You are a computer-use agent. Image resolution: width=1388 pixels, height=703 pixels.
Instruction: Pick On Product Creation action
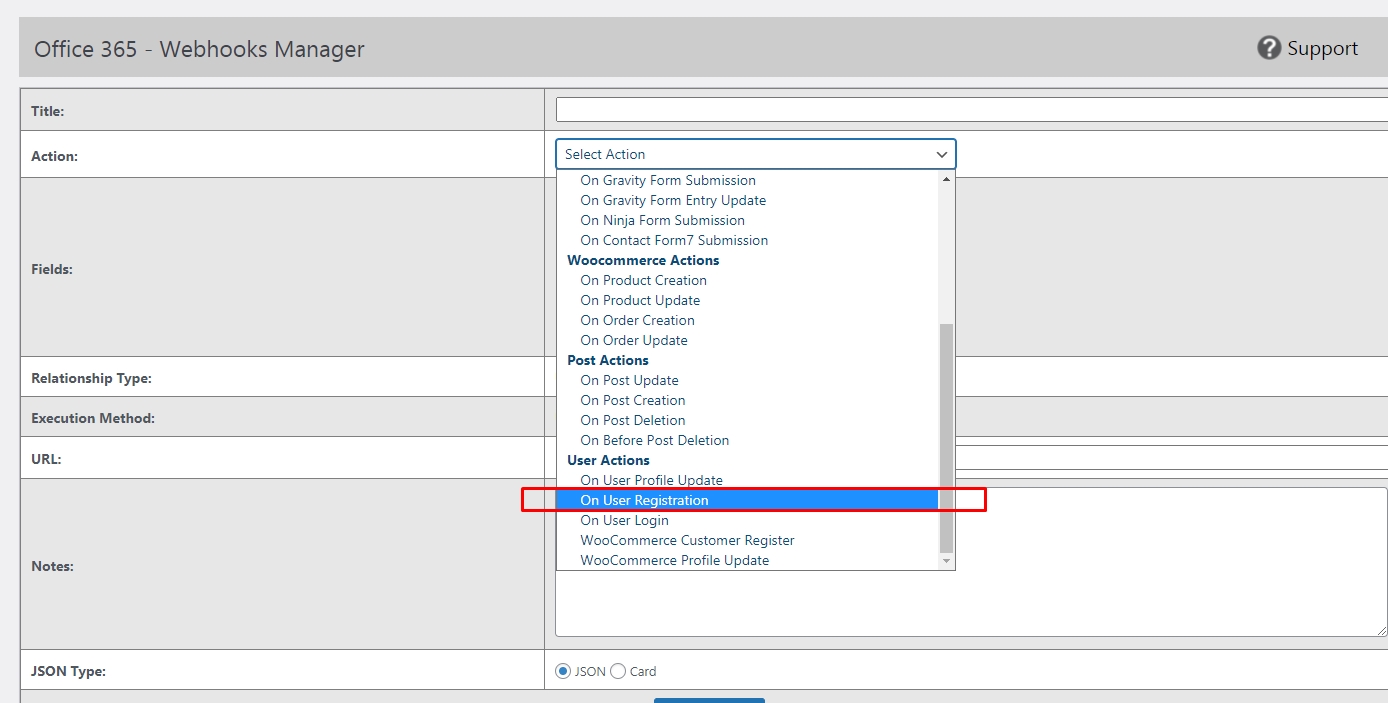[643, 280]
